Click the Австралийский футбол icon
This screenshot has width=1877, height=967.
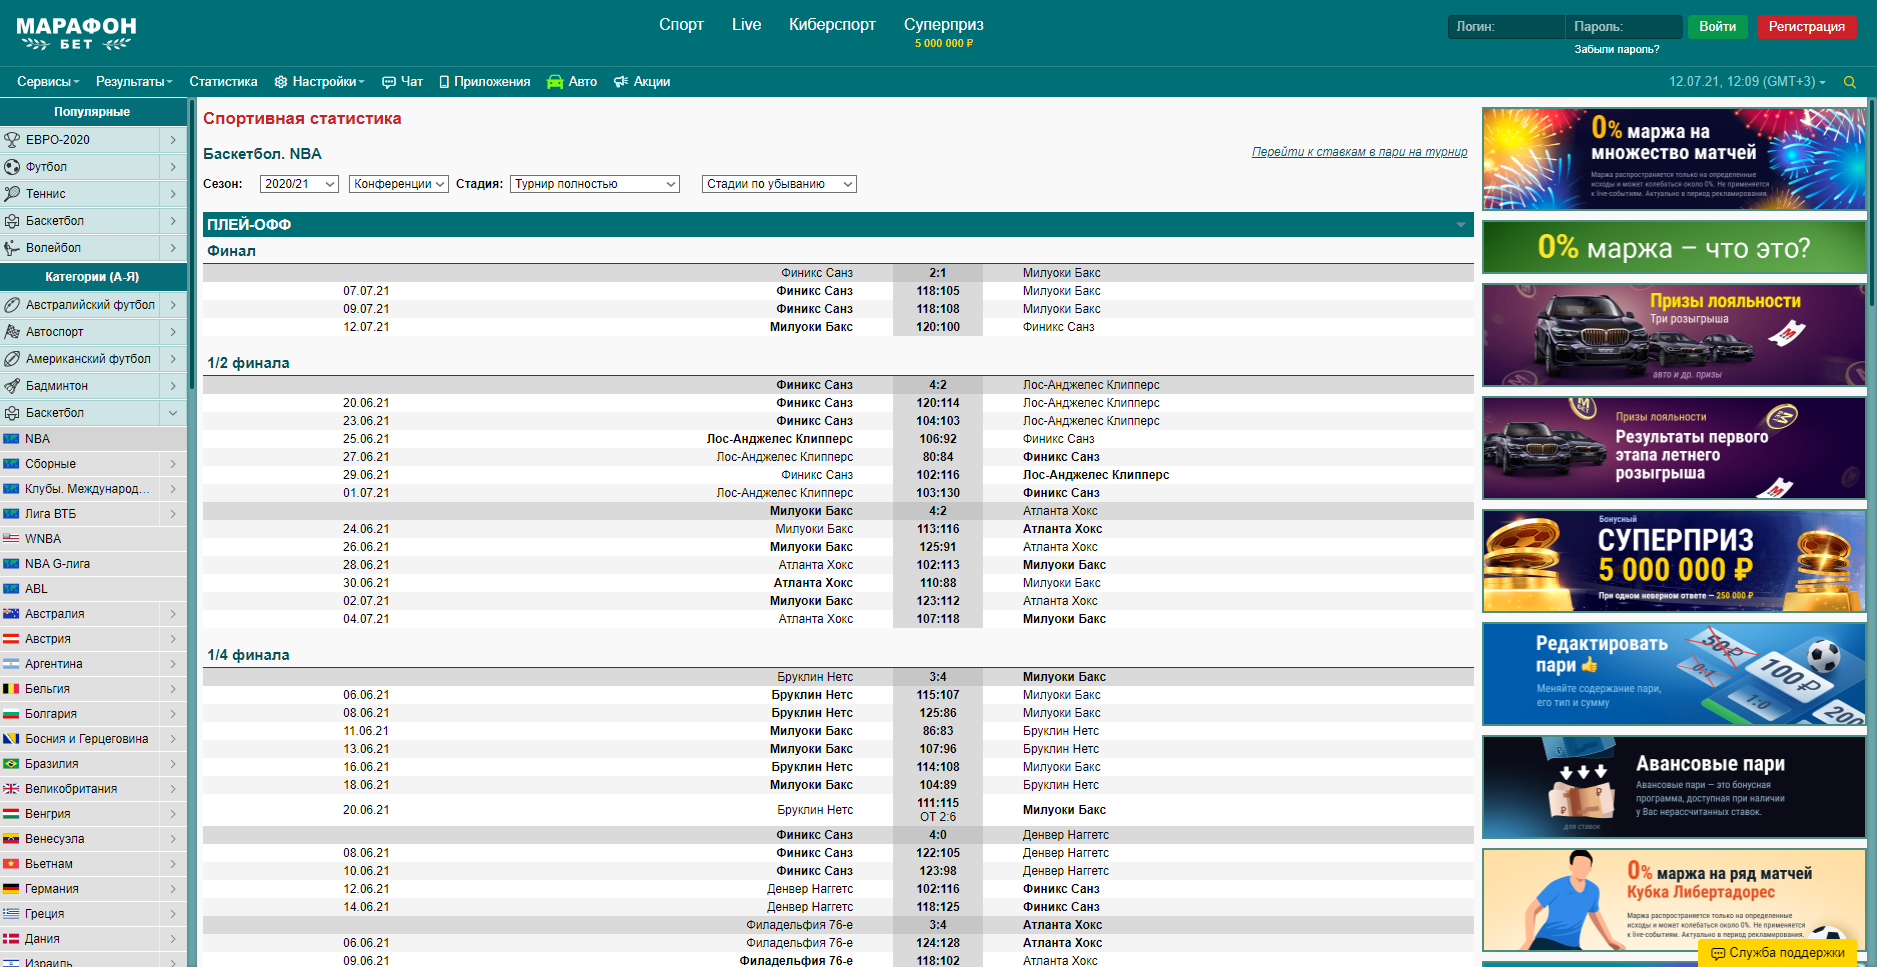click(x=12, y=305)
